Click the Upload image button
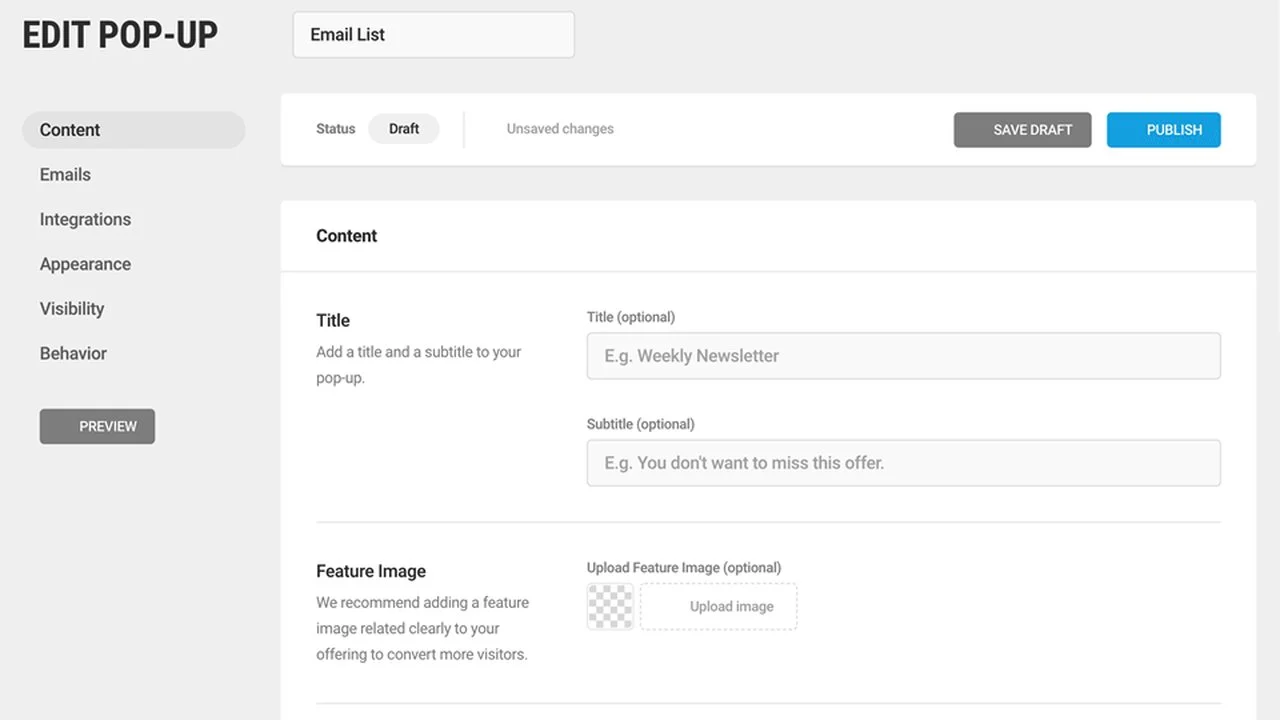This screenshot has width=1280, height=720. click(x=732, y=606)
